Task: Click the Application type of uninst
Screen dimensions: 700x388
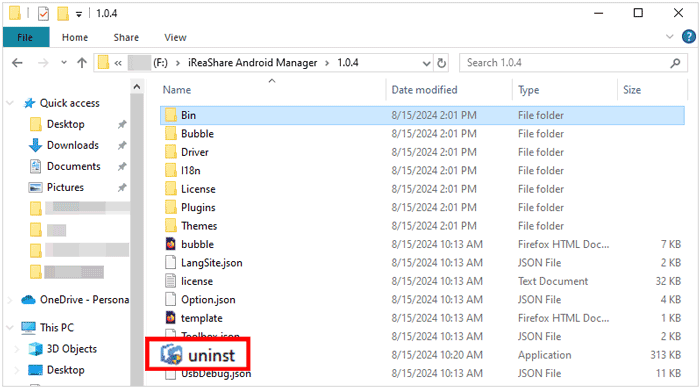Action: pyautogui.click(x=544, y=355)
